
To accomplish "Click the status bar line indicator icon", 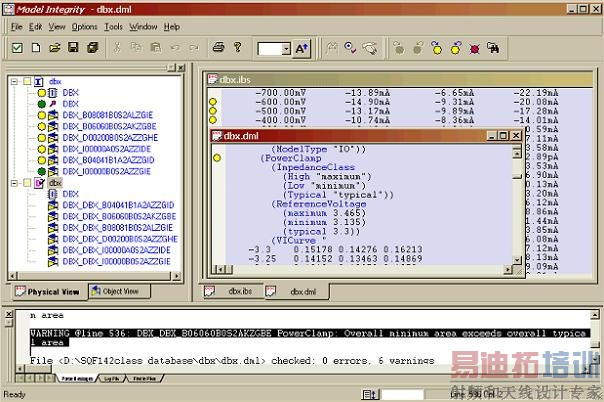I will (371, 394).
